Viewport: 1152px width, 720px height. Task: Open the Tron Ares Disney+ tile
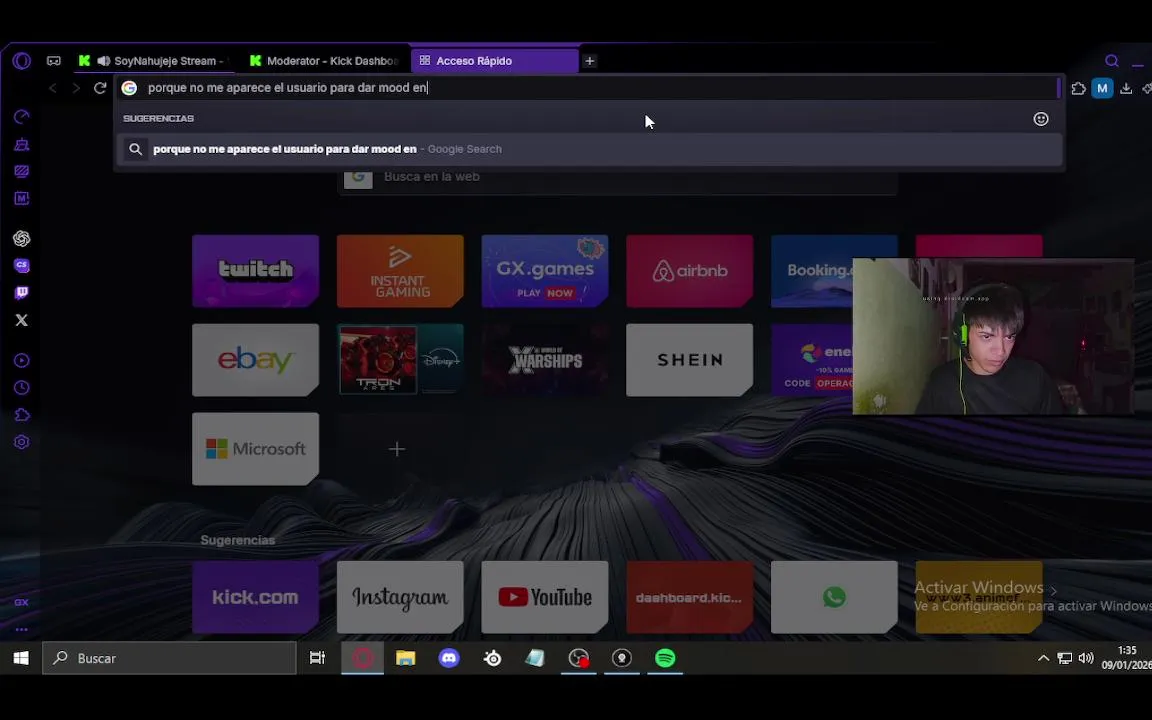[x=400, y=360]
